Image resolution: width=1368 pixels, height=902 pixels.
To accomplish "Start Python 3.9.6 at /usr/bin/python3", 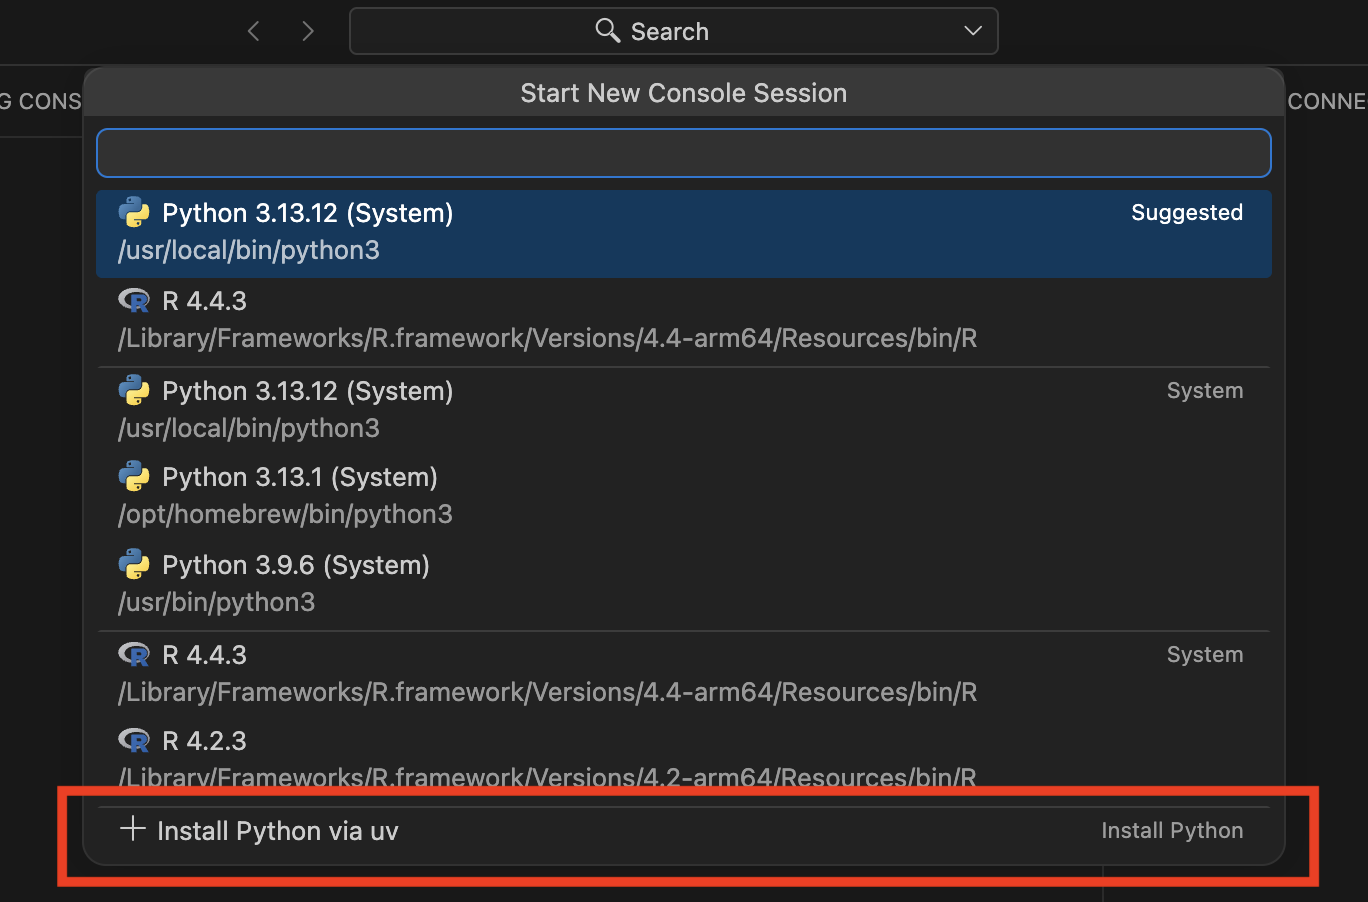I will [684, 584].
